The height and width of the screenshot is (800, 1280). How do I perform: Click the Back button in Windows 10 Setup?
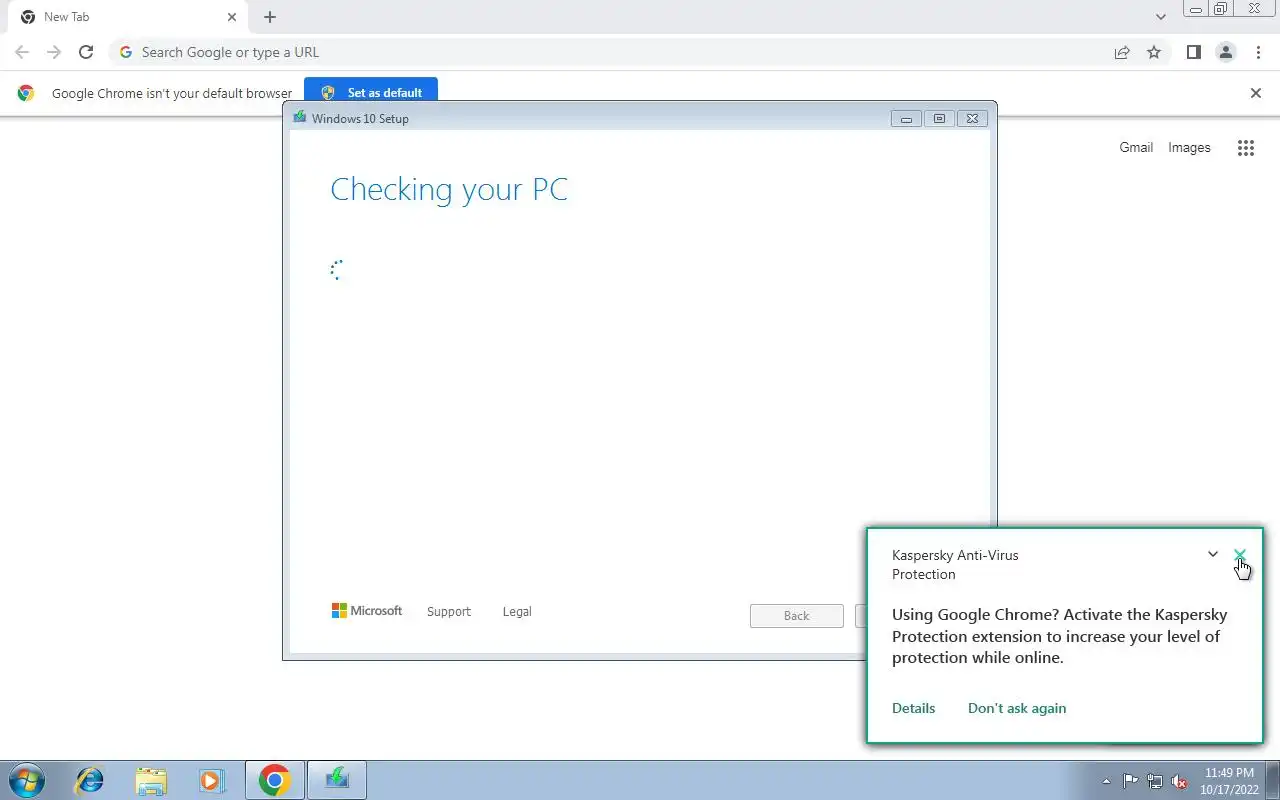[796, 615]
